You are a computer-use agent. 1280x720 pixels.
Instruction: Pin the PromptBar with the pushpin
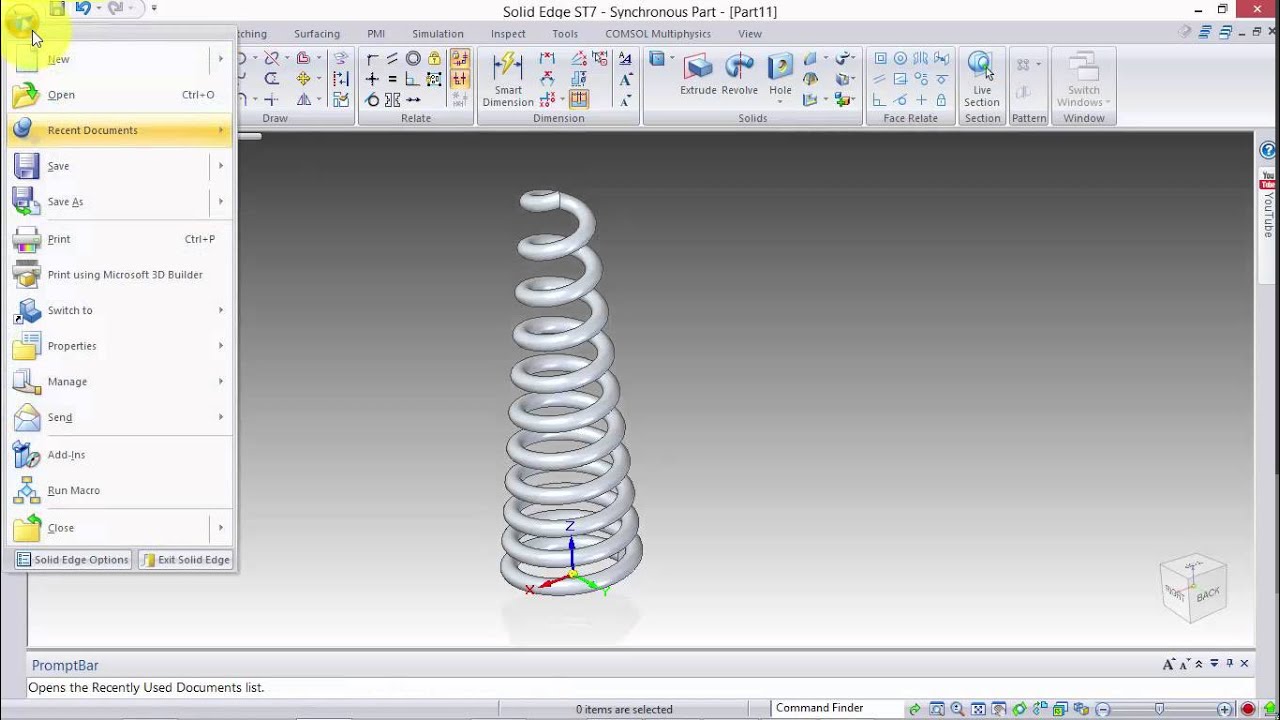pos(1229,663)
